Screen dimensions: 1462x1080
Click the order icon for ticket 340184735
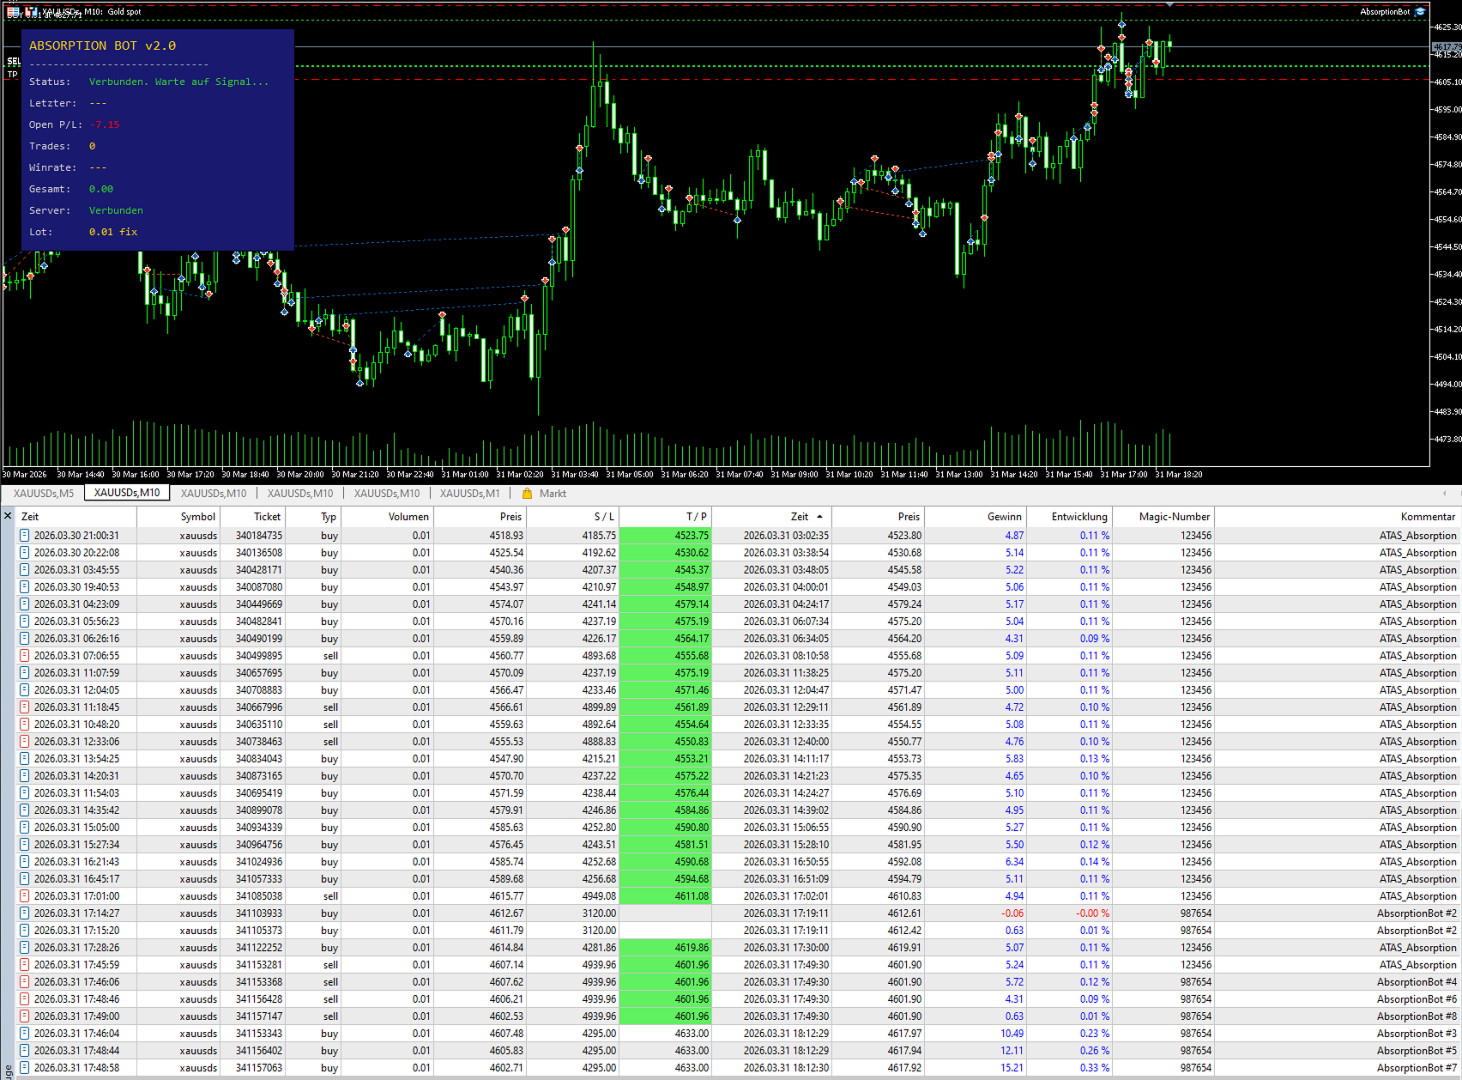click(25, 536)
